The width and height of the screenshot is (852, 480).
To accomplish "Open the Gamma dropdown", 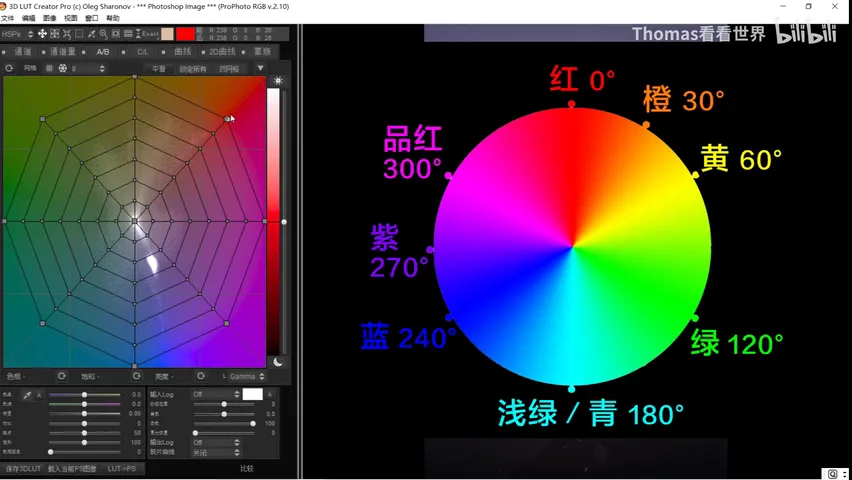I will coord(246,376).
